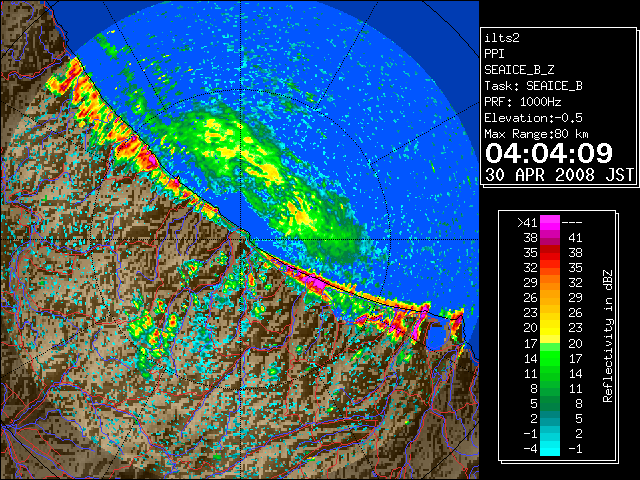This screenshot has width=640, height=480.
Task: Click the 'Max Range:80 km' line
Action: pyautogui.click(x=537, y=134)
